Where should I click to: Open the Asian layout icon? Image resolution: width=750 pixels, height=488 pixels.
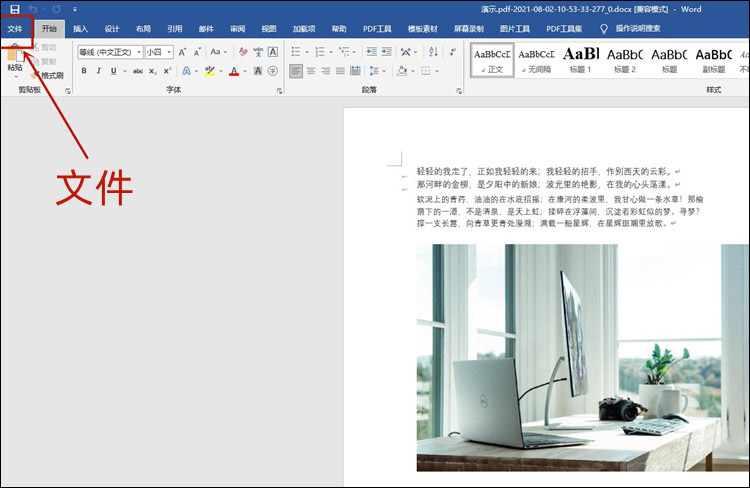pyautogui.click(x=406, y=51)
